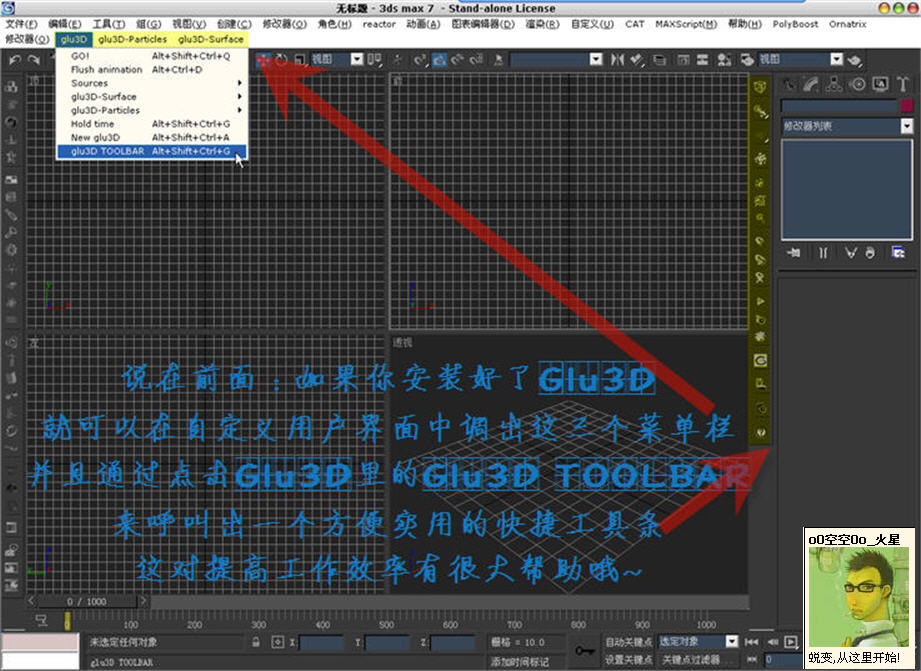This screenshot has width=921, height=671.
Task: Click the magenta object color swatch
Action: [906, 106]
